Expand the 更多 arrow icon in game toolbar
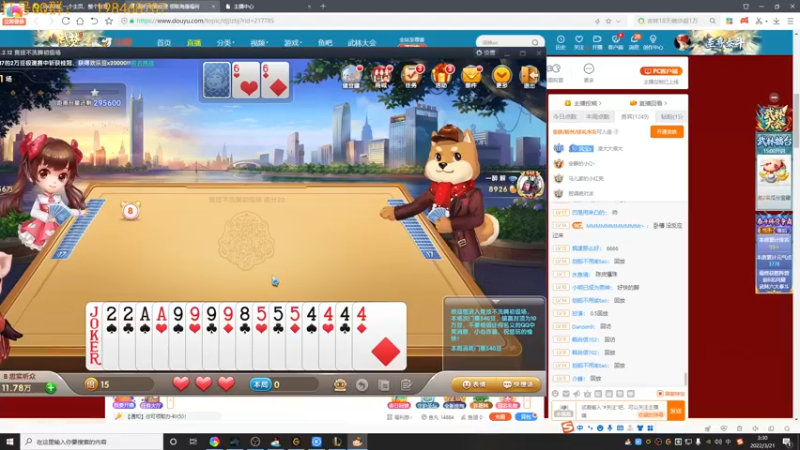Viewport: 800px width, 450px height. coord(502,76)
